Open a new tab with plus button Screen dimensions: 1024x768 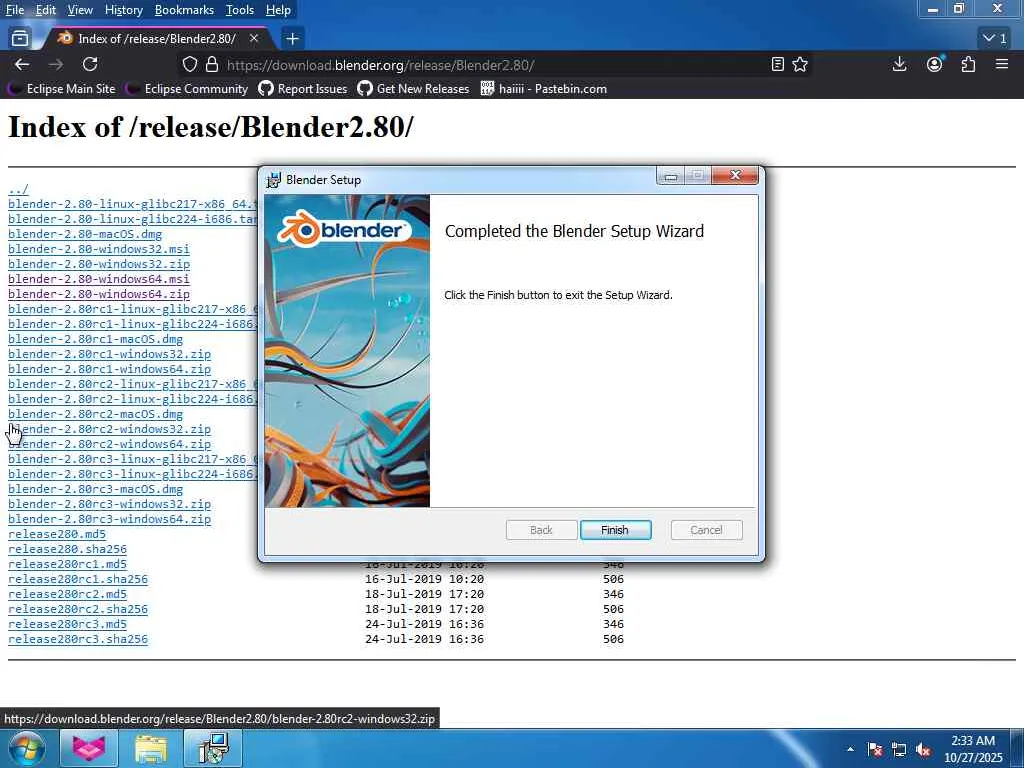[x=292, y=39]
